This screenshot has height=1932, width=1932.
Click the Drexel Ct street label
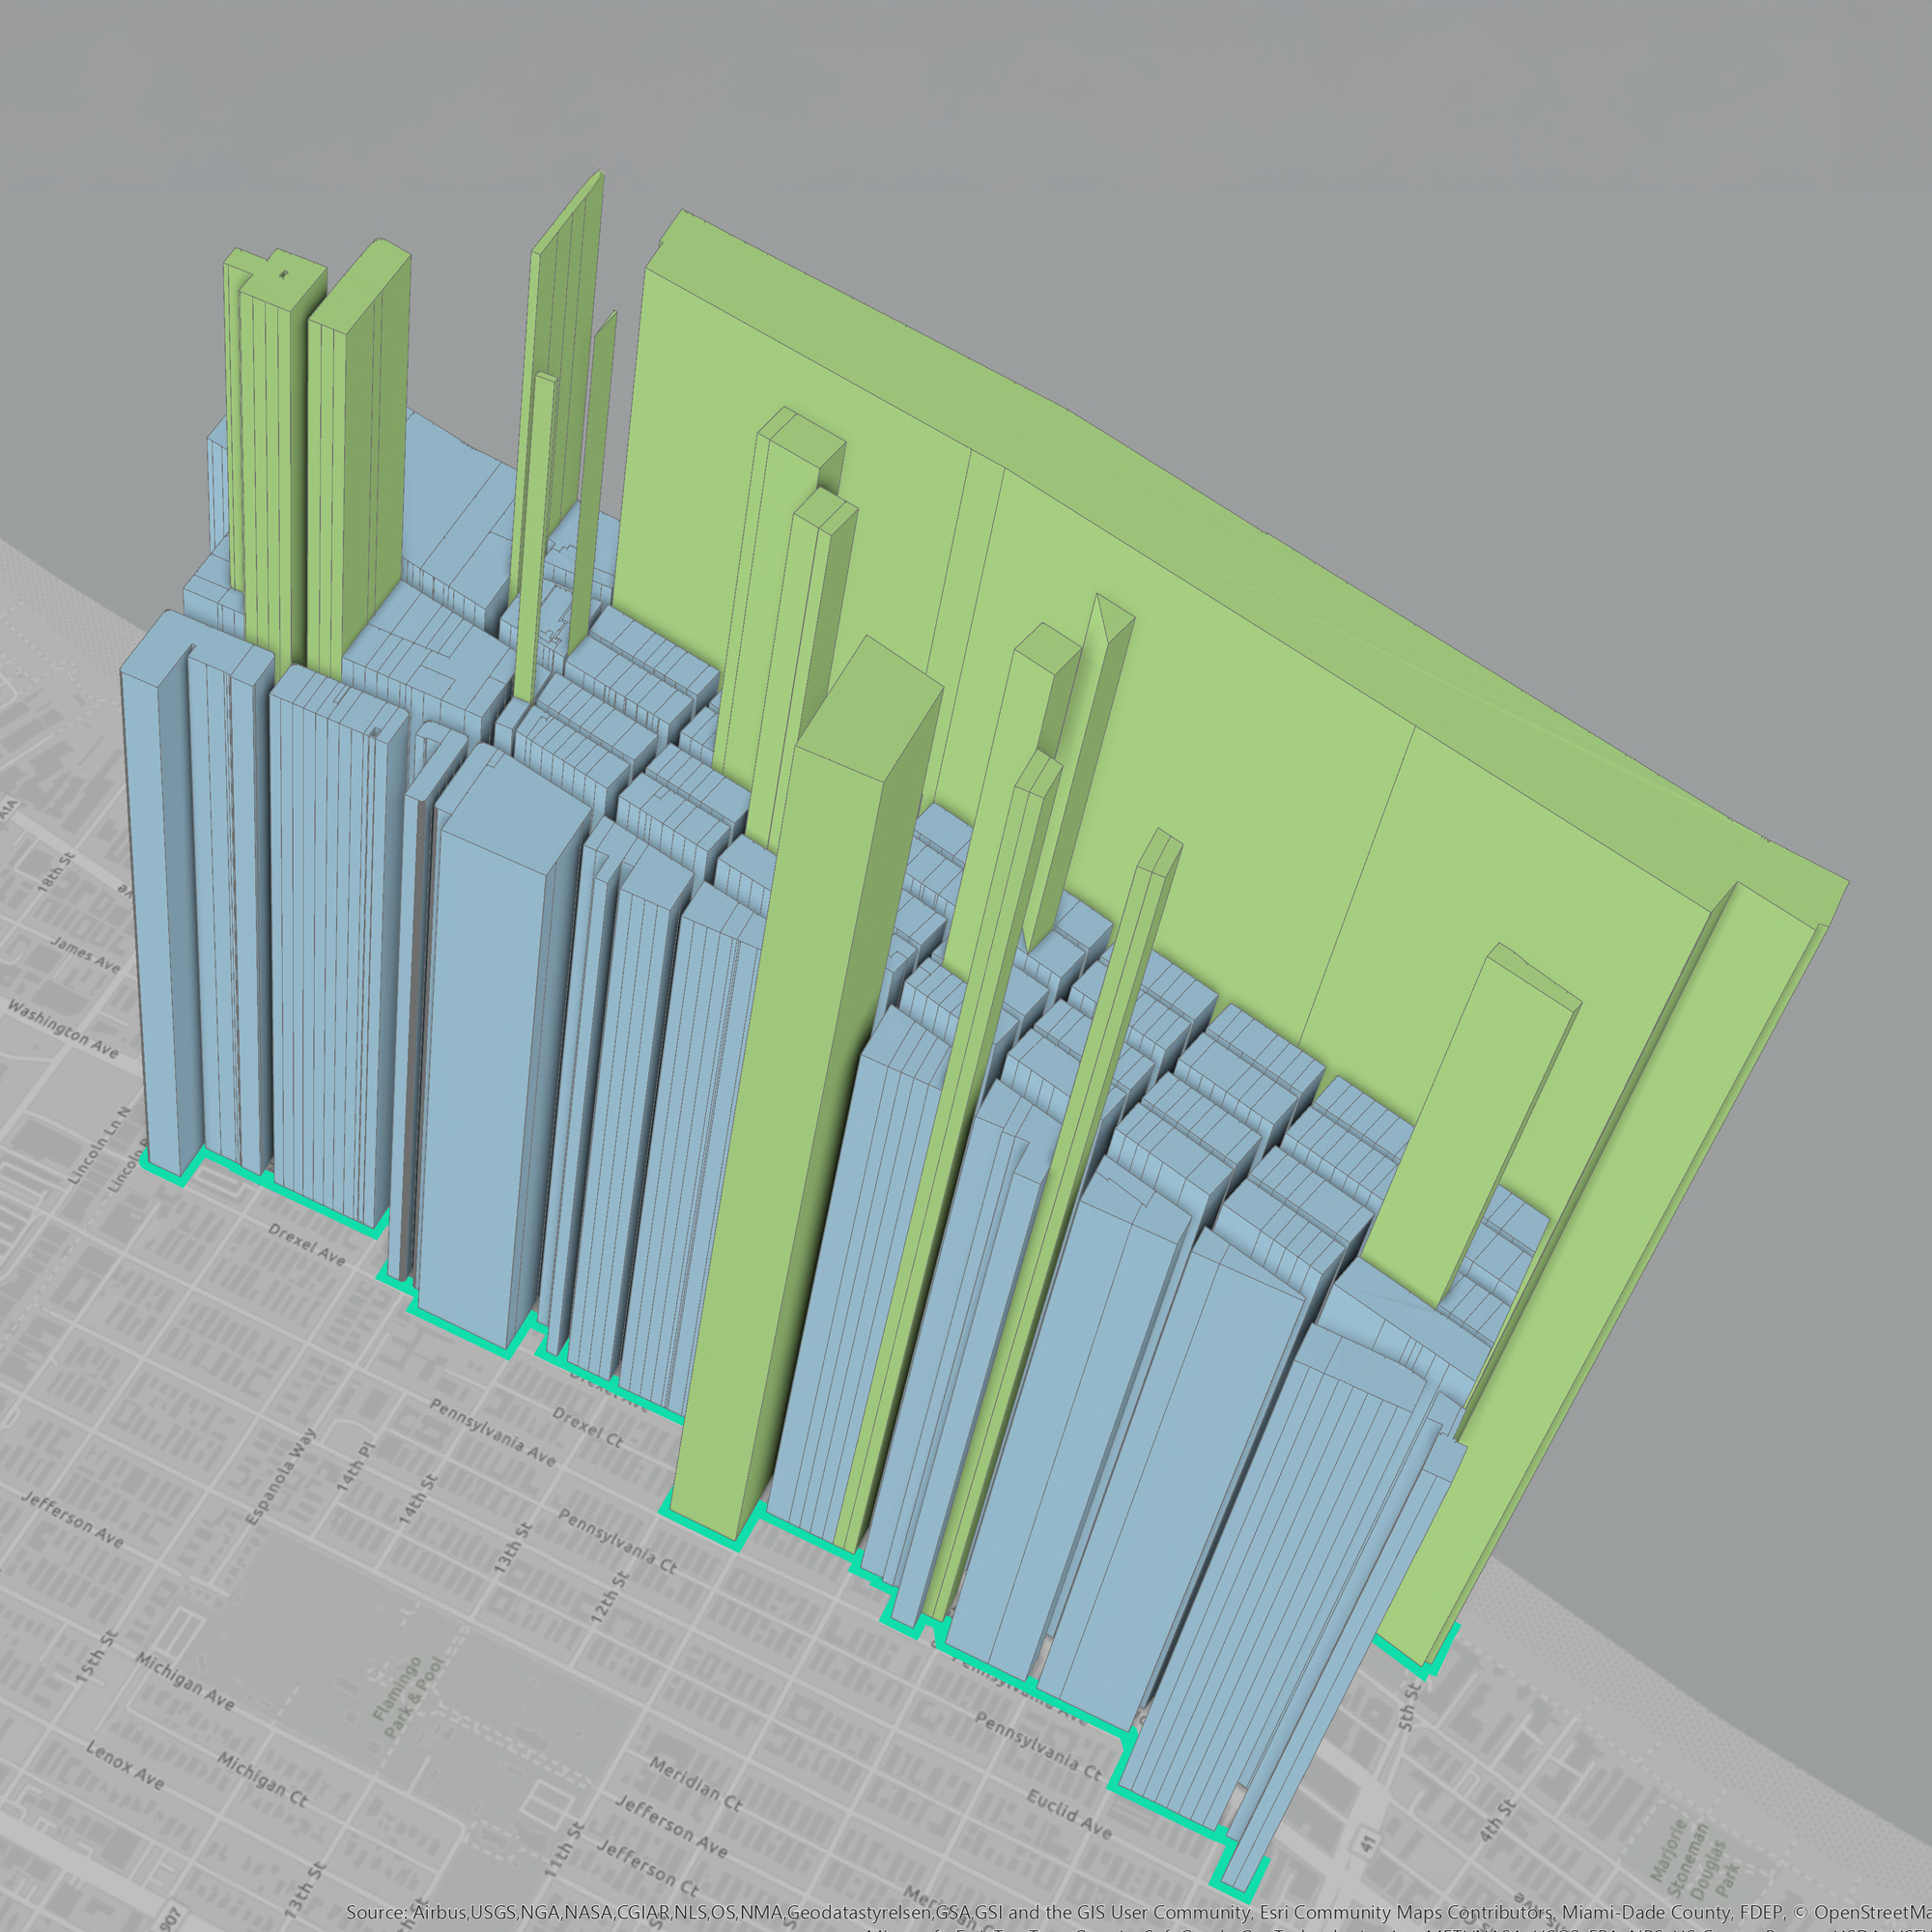[587, 1429]
